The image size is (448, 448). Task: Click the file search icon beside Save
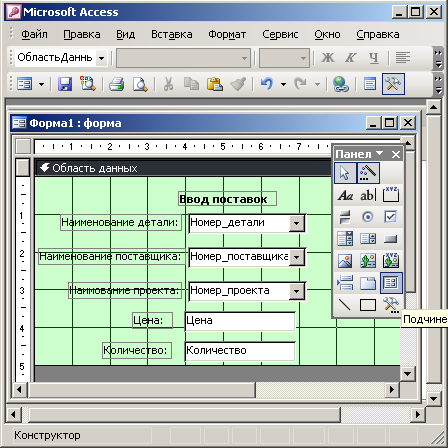(x=87, y=84)
